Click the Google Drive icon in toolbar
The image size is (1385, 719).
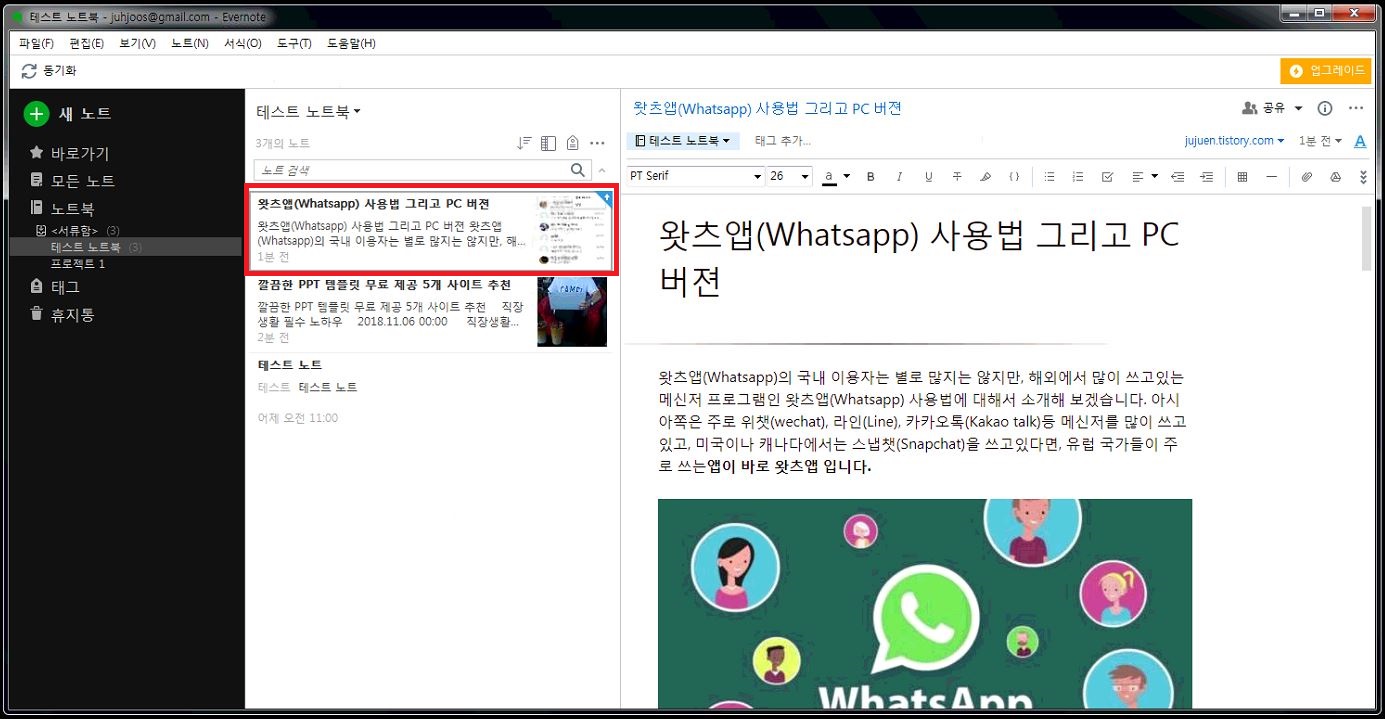(1335, 177)
